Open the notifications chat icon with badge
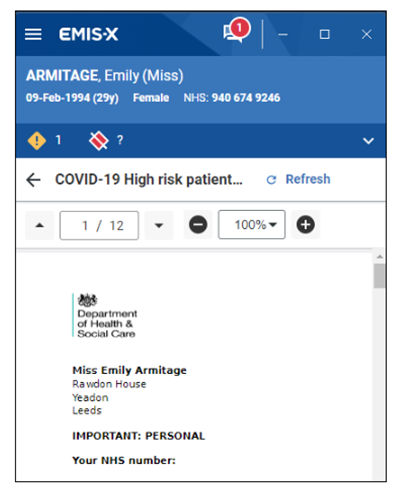Image resolution: width=404 pixels, height=491 pixels. [236, 31]
